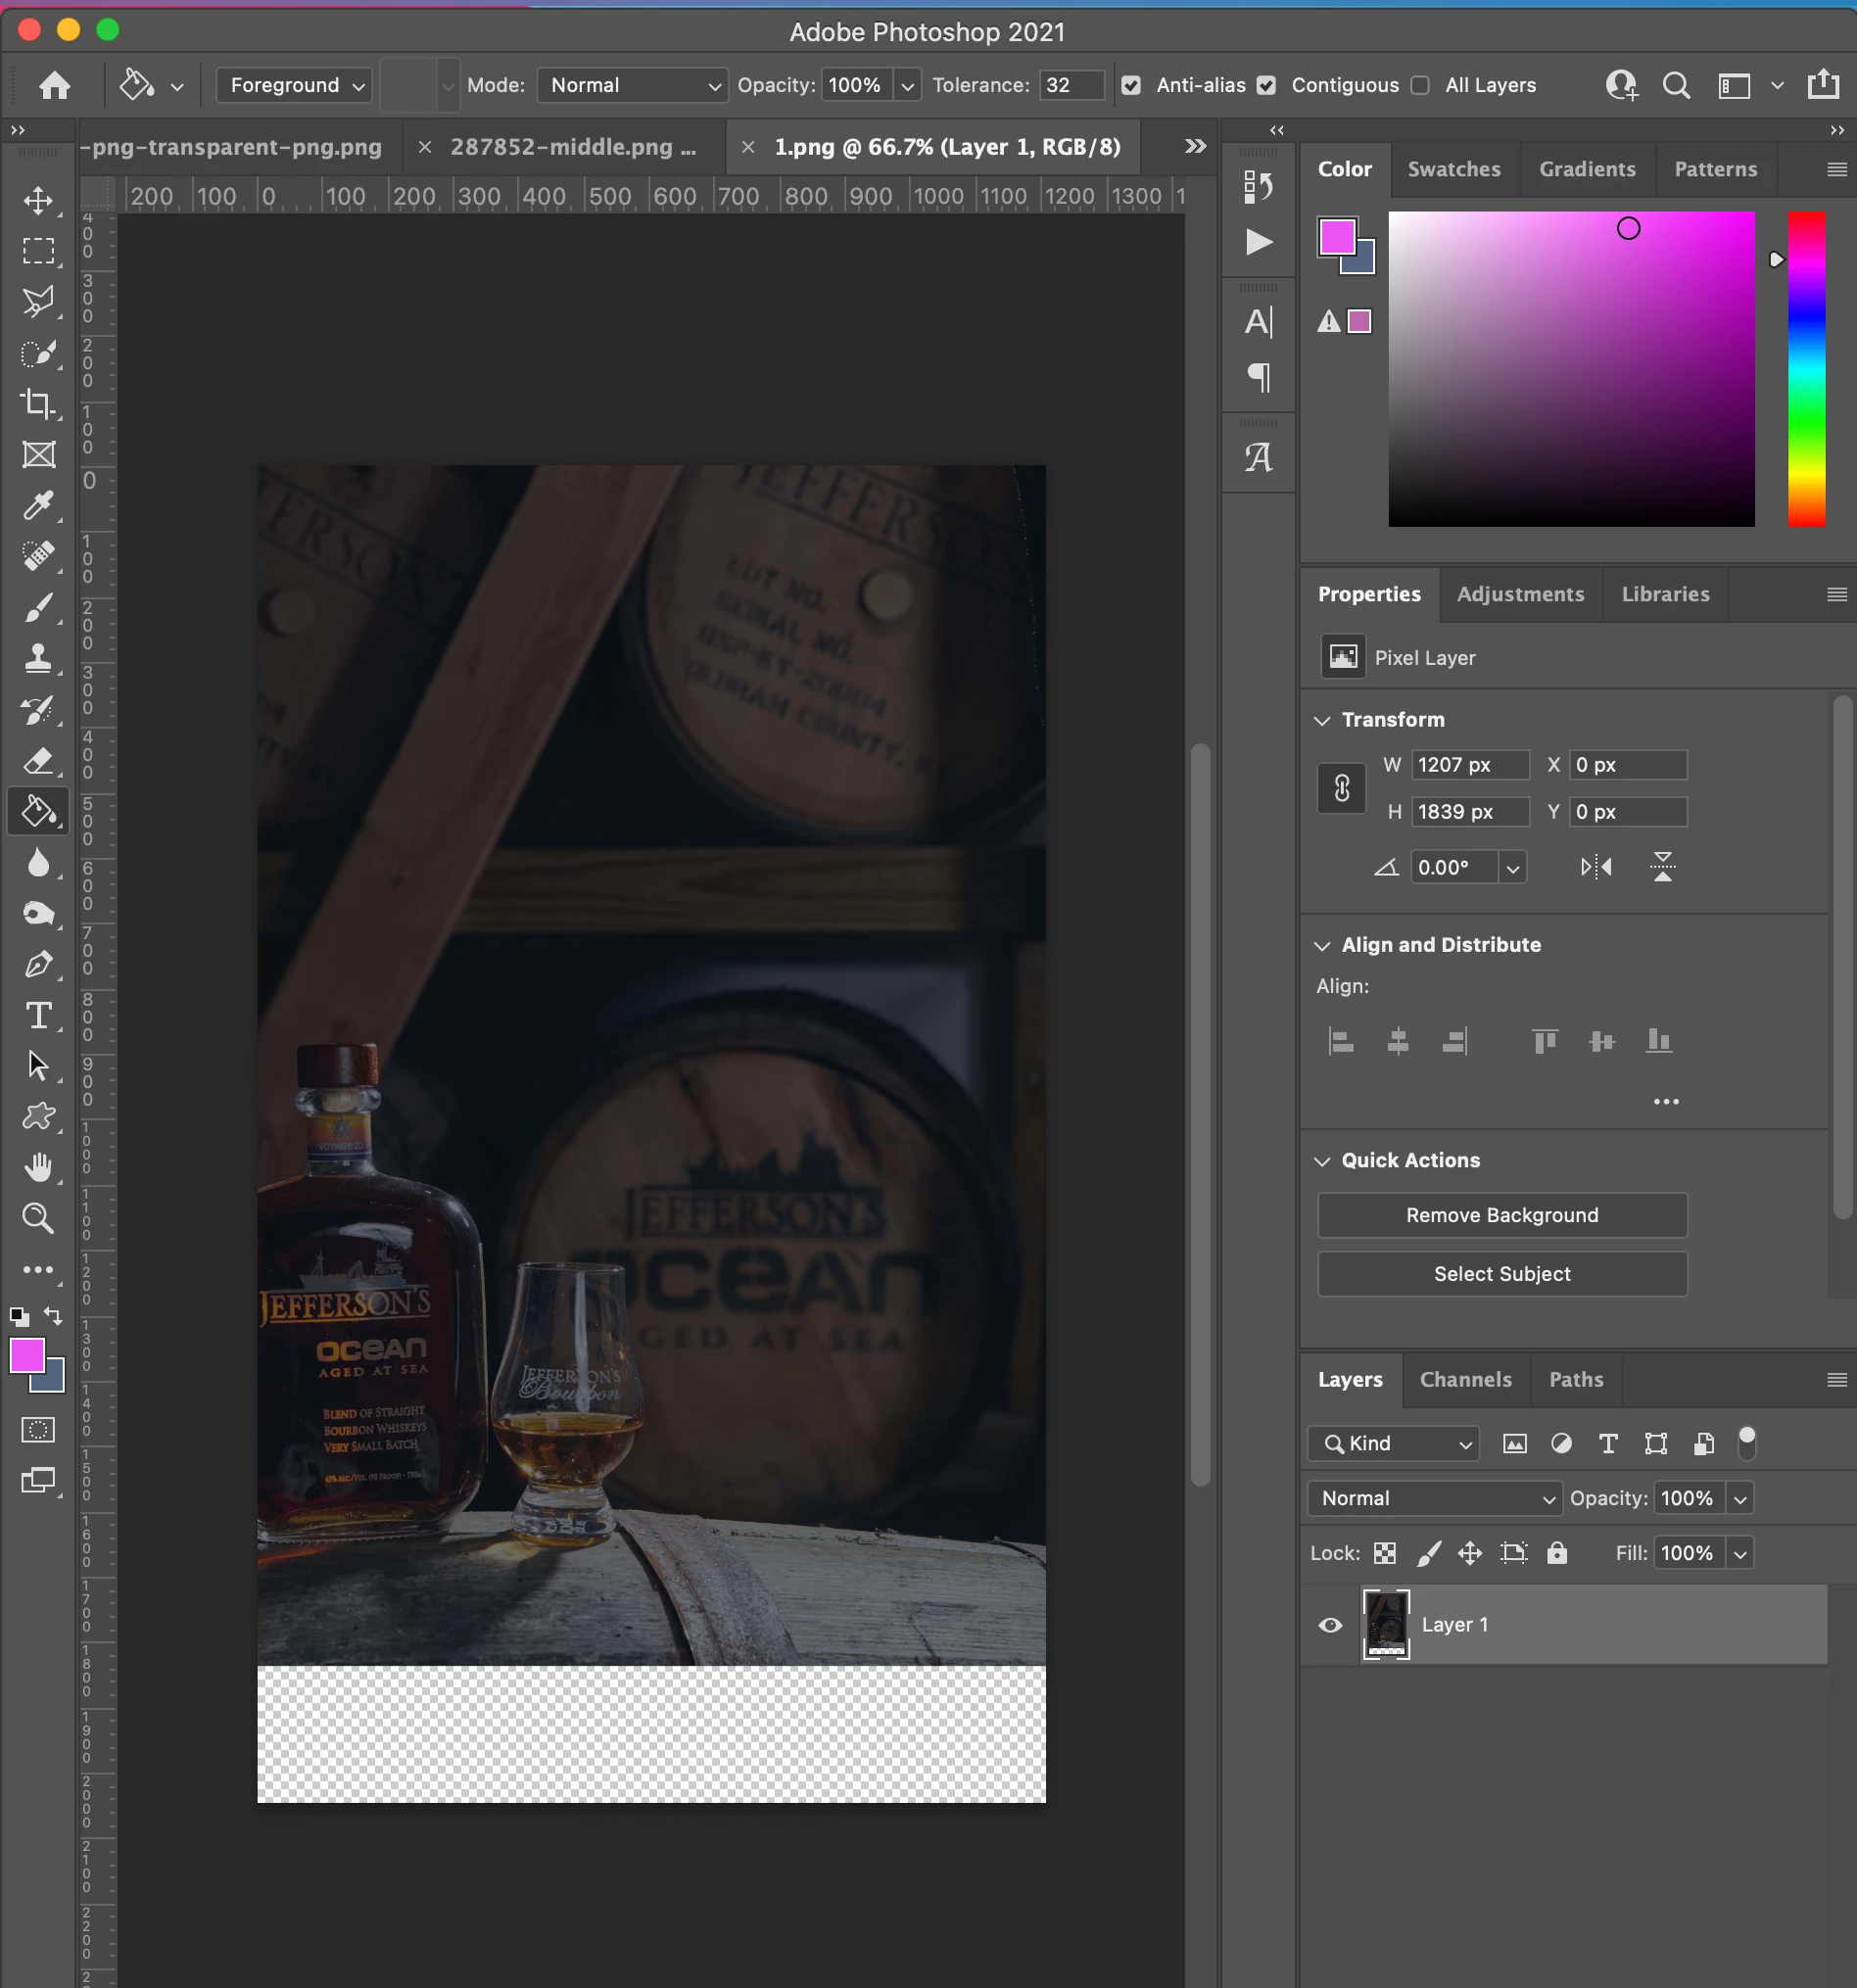This screenshot has width=1857, height=1988.
Task: Open the Search magnifier in options bar
Action: point(1677,86)
